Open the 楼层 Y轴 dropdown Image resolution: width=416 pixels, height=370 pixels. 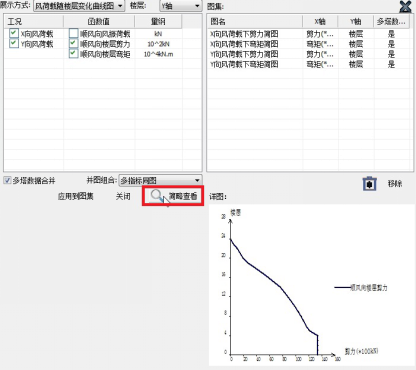[181, 6]
